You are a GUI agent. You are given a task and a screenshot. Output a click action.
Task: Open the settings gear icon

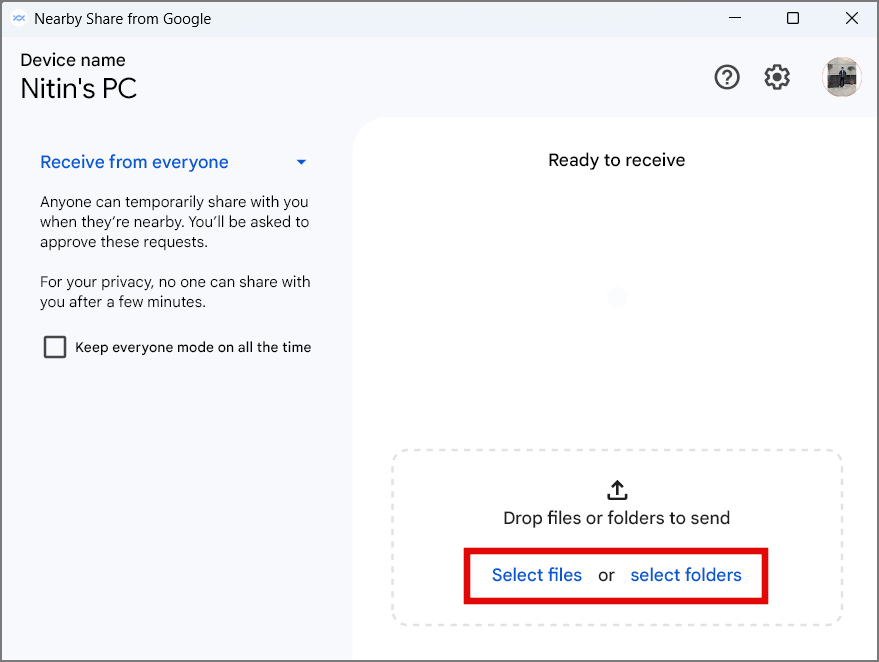click(777, 77)
